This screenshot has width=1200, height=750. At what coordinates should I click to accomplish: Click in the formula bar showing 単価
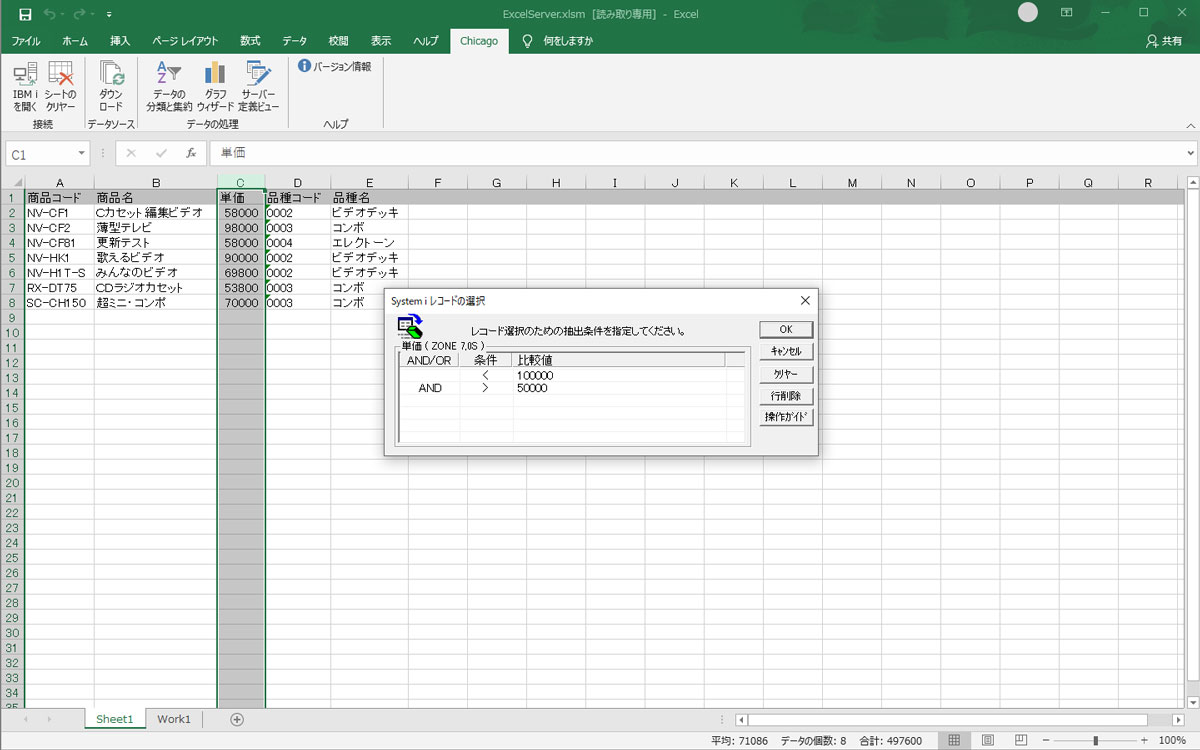(x=696, y=154)
